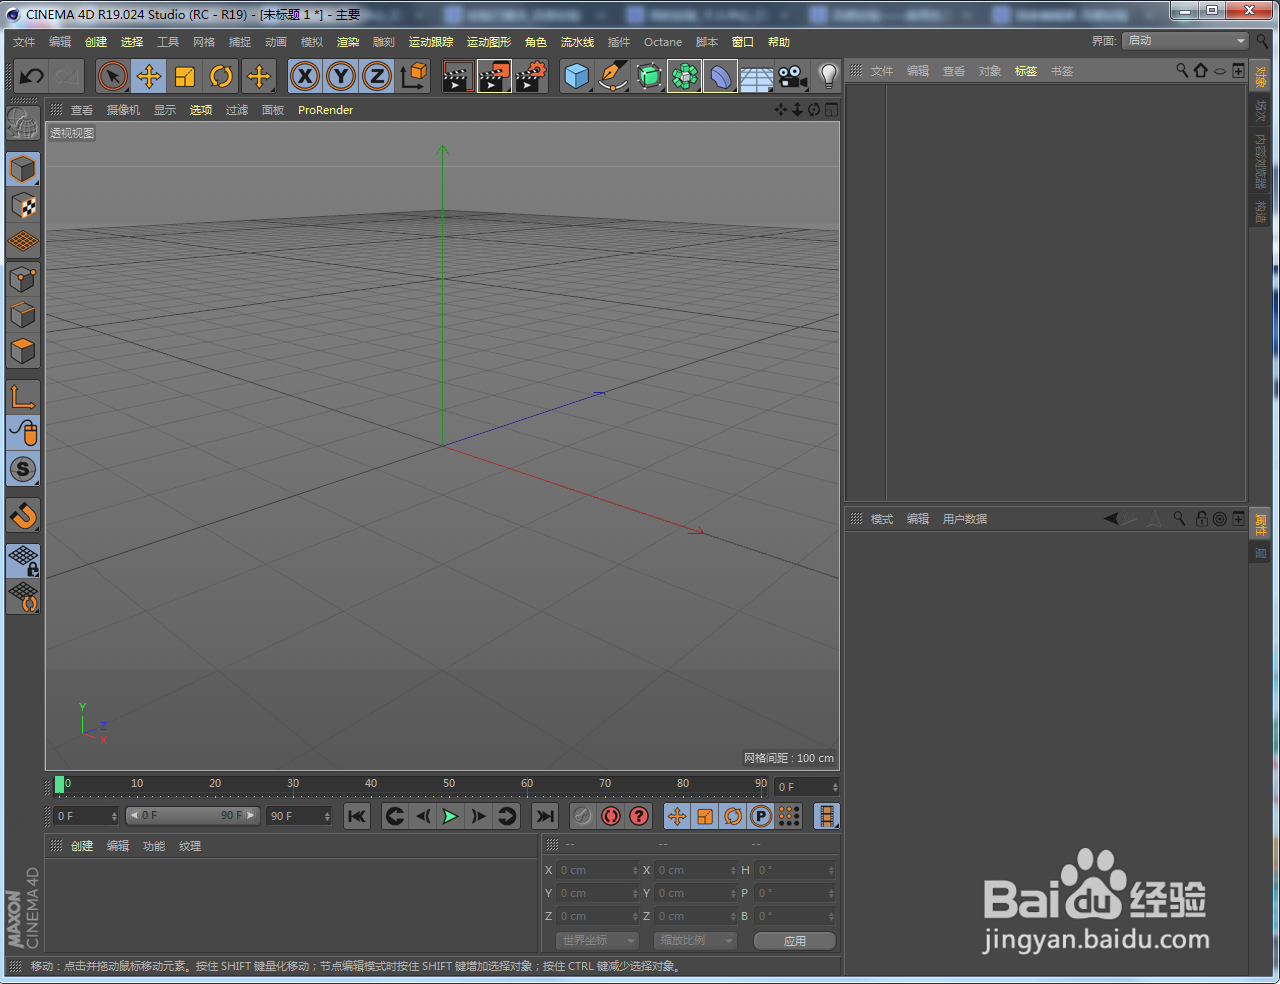
Task: Activate the Rotate tool in top toolbar
Action: pos(221,77)
